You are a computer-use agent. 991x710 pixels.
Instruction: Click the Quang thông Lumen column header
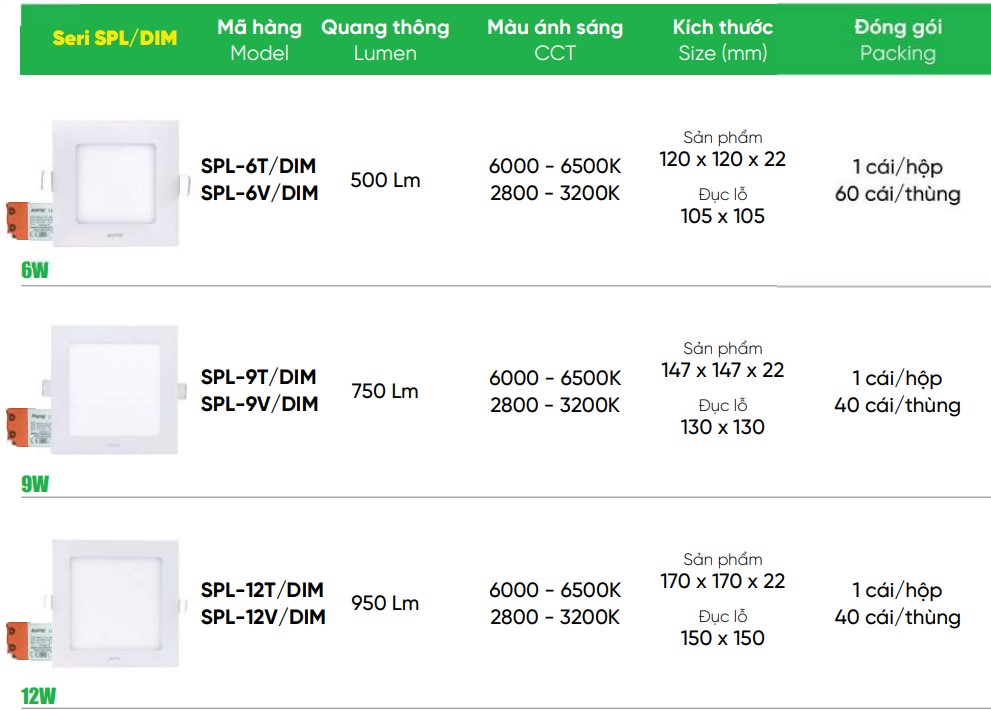[x=385, y=39]
